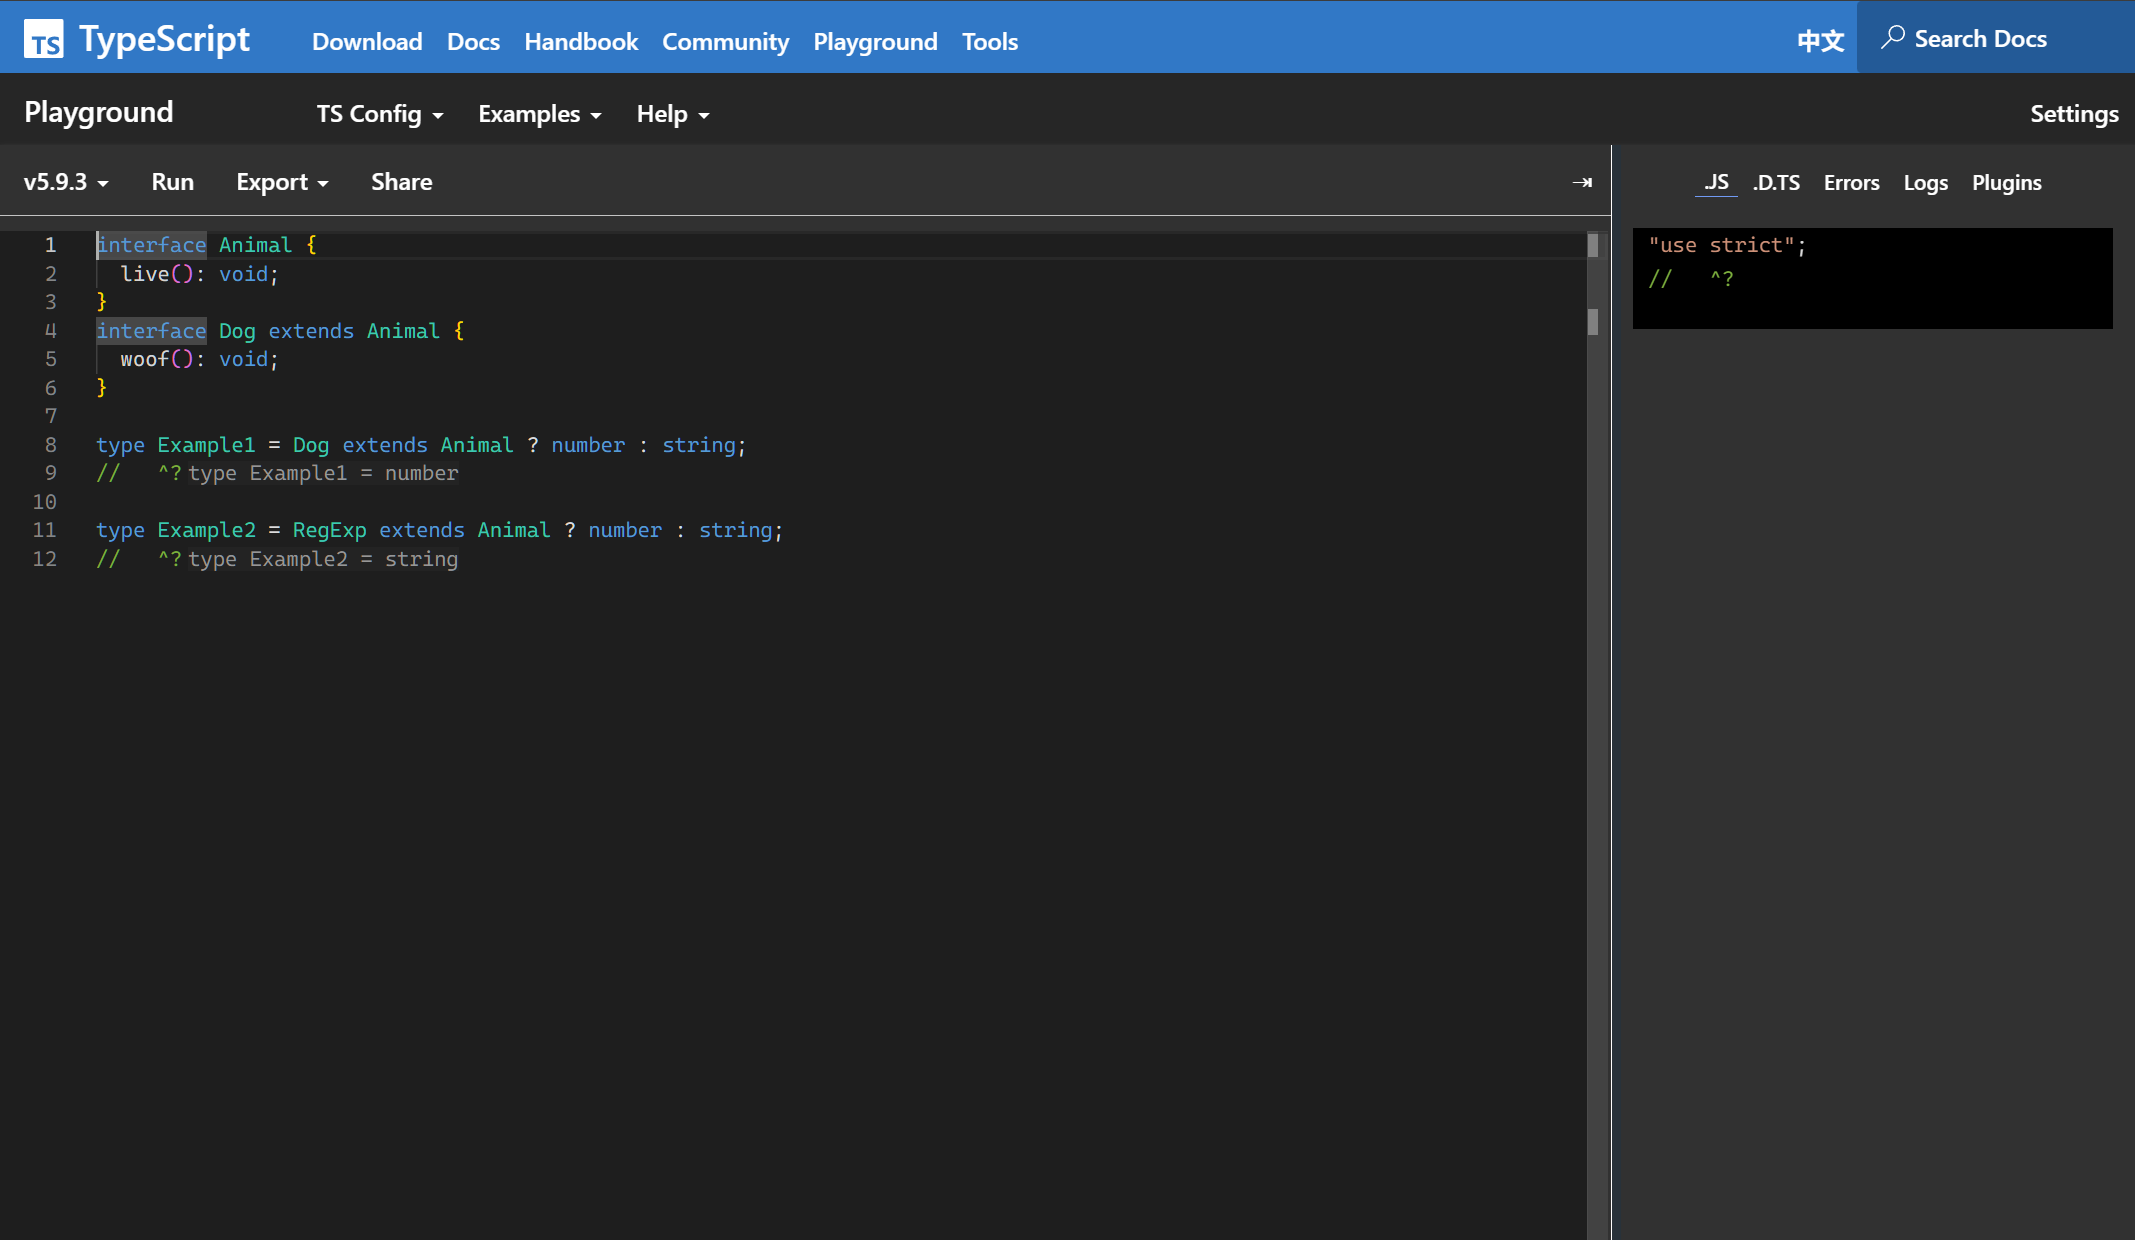The width and height of the screenshot is (2135, 1240).
Task: Open the TS Config dropdown
Action: coord(380,114)
